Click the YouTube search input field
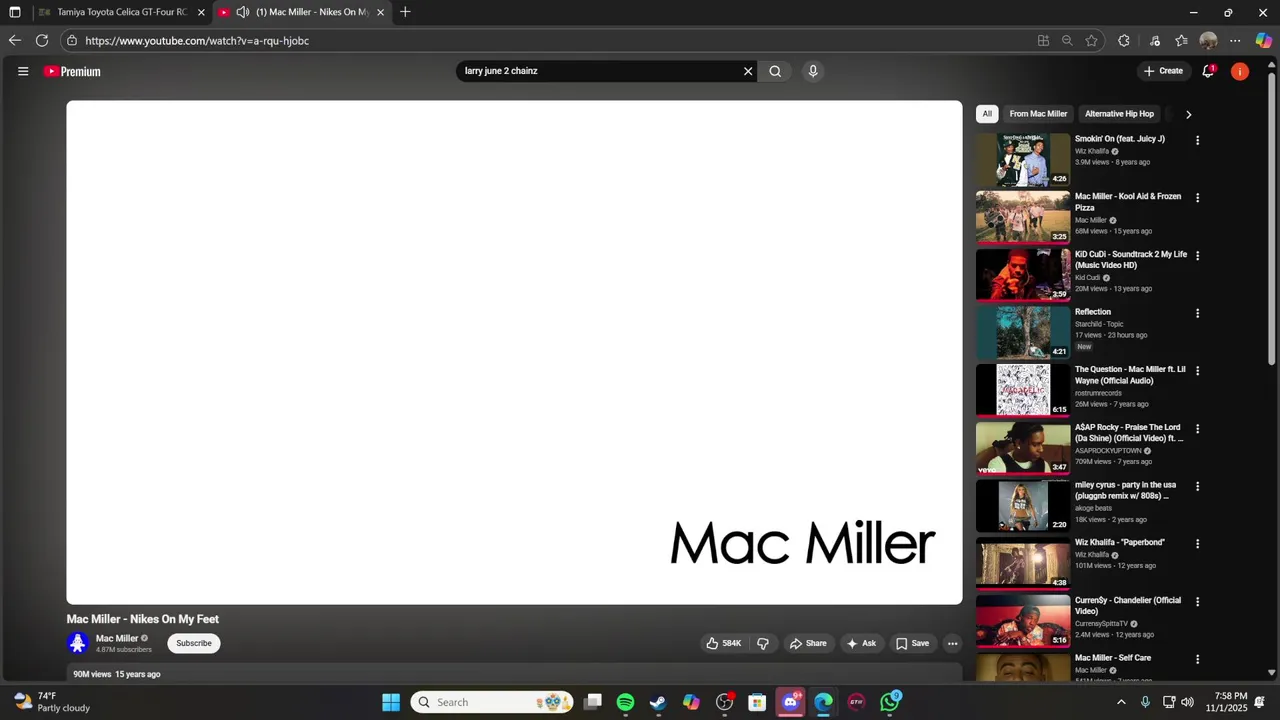Screen dimensions: 1280x720 click(x=600, y=71)
